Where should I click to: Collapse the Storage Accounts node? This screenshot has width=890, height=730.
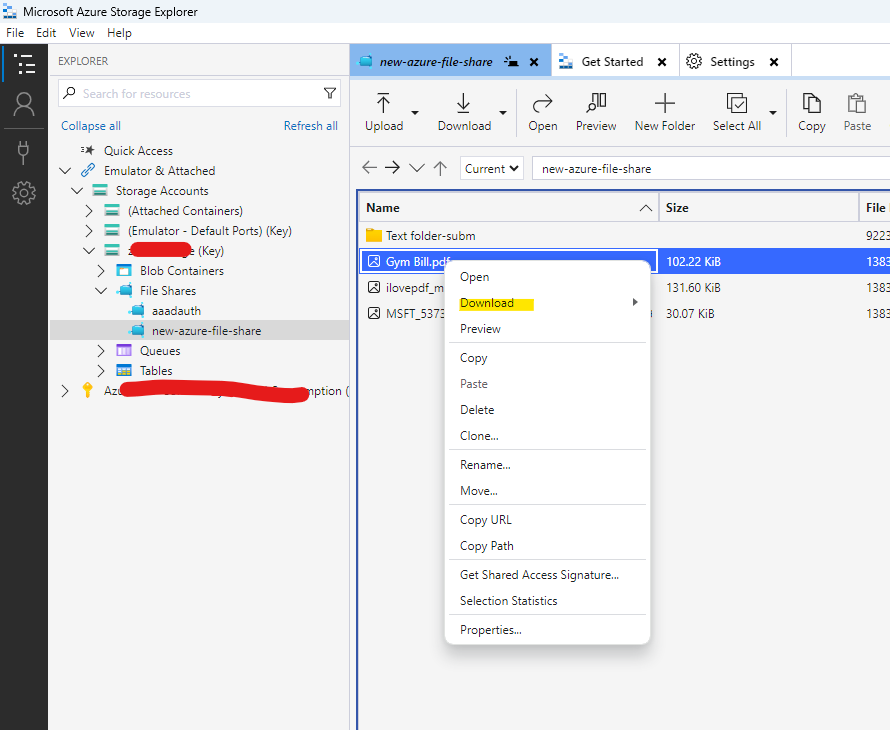[77, 191]
